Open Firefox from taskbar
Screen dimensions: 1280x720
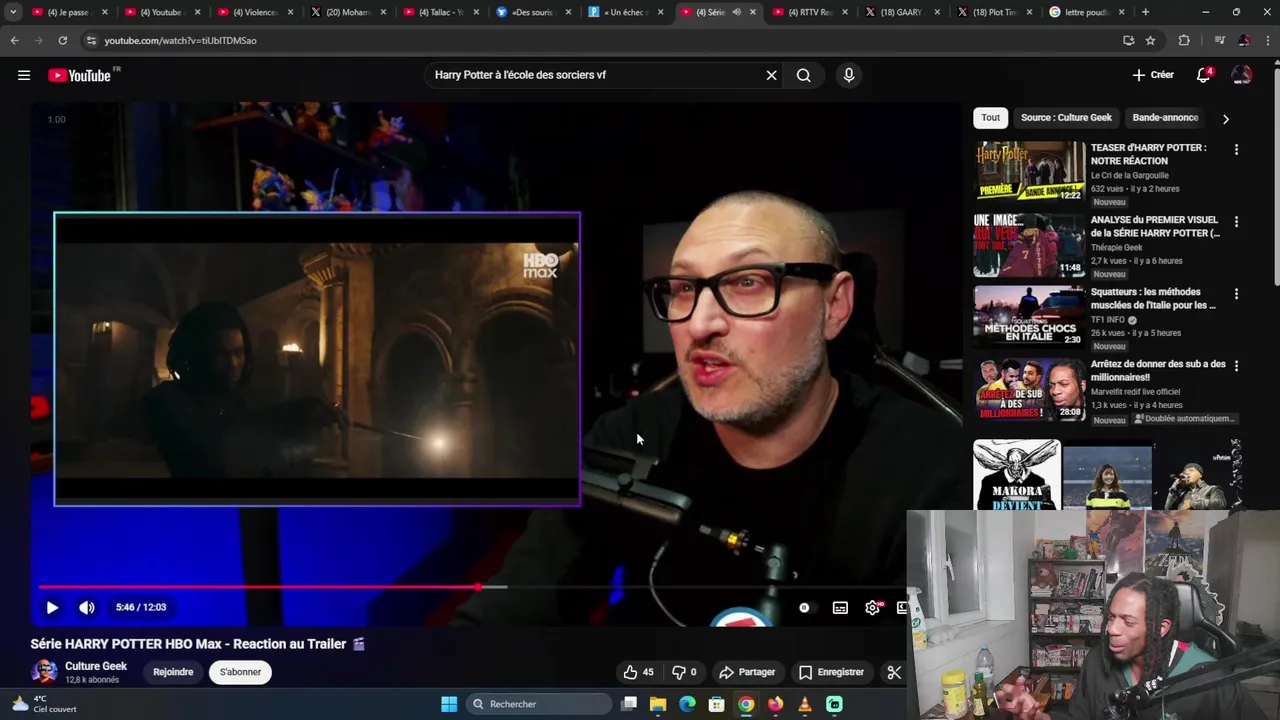(x=775, y=704)
